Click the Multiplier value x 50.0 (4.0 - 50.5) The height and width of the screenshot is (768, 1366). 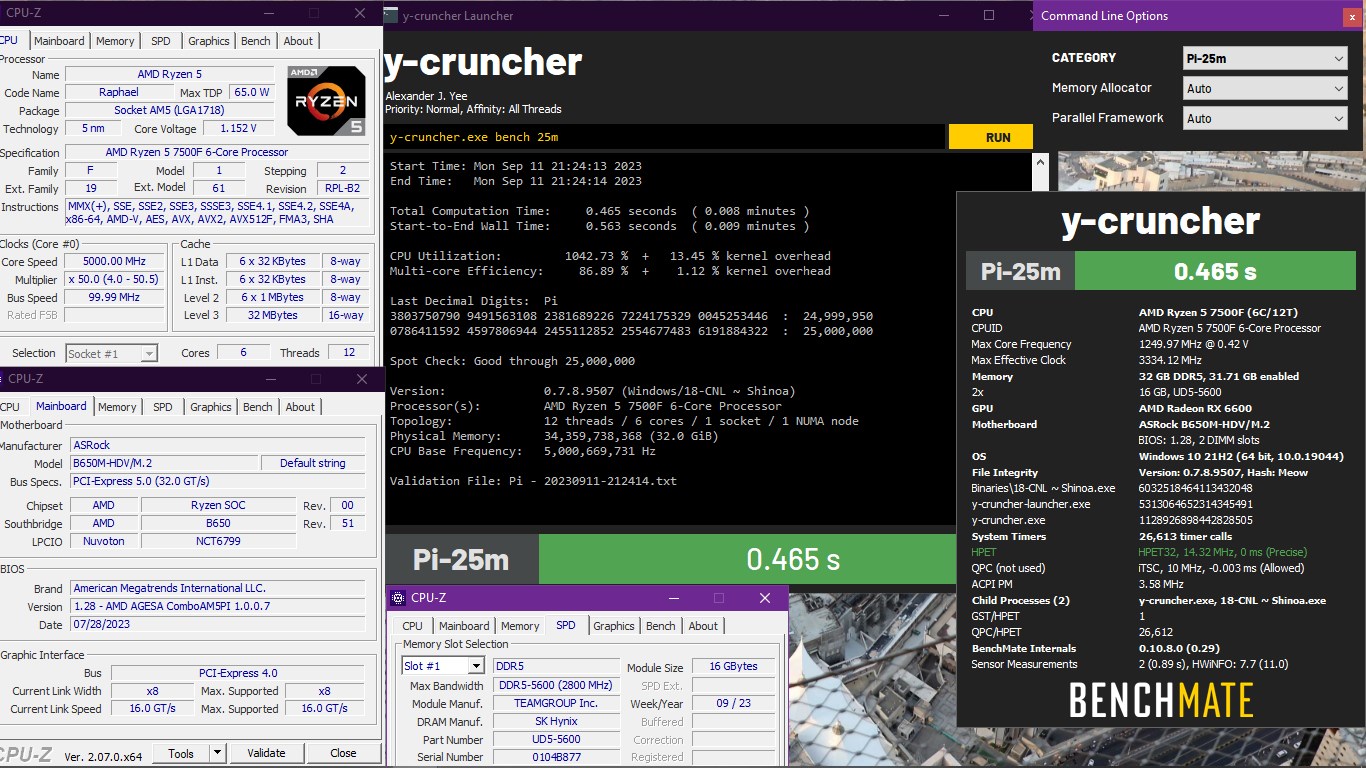pyautogui.click(x=115, y=279)
